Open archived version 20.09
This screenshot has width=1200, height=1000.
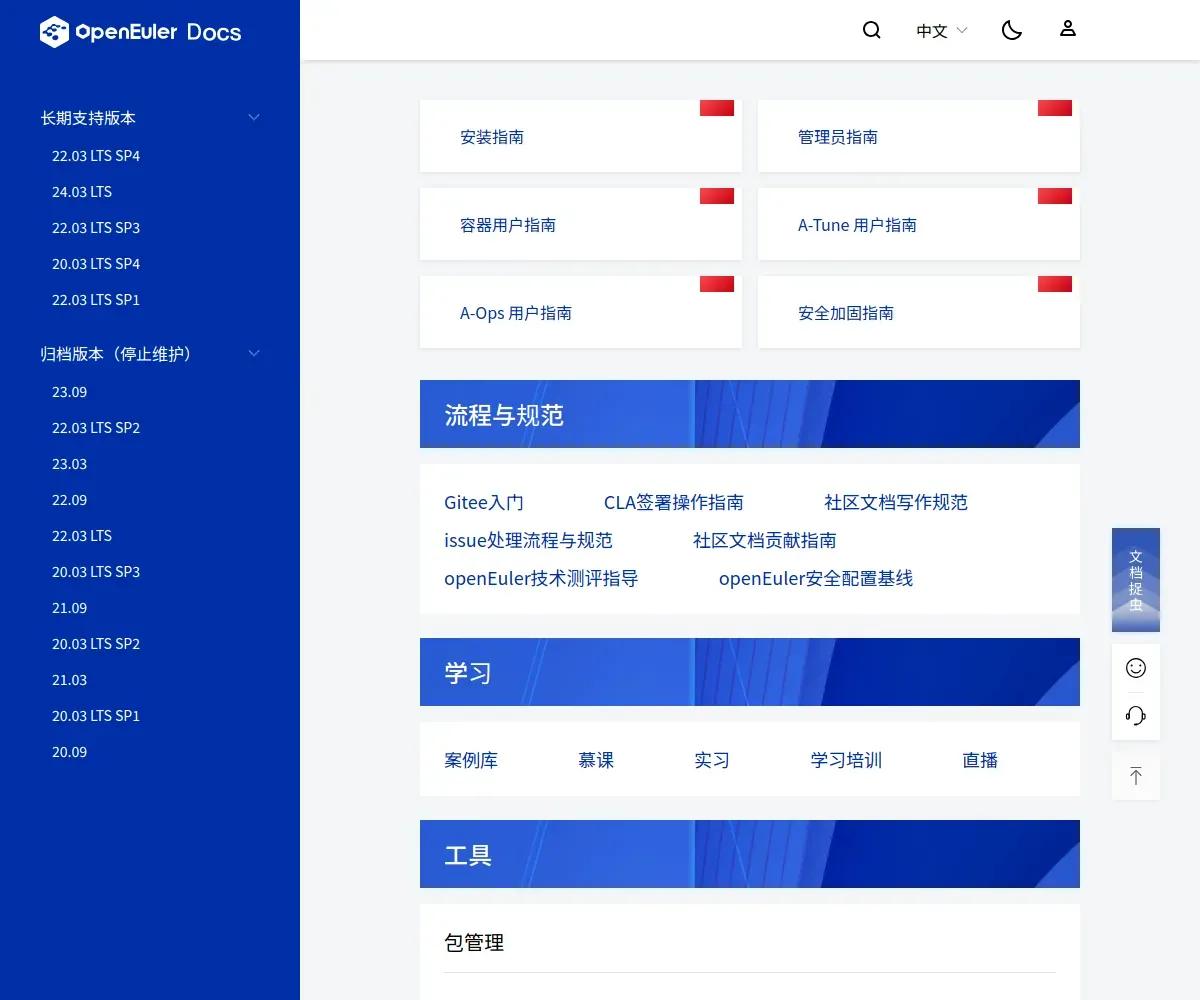click(70, 752)
